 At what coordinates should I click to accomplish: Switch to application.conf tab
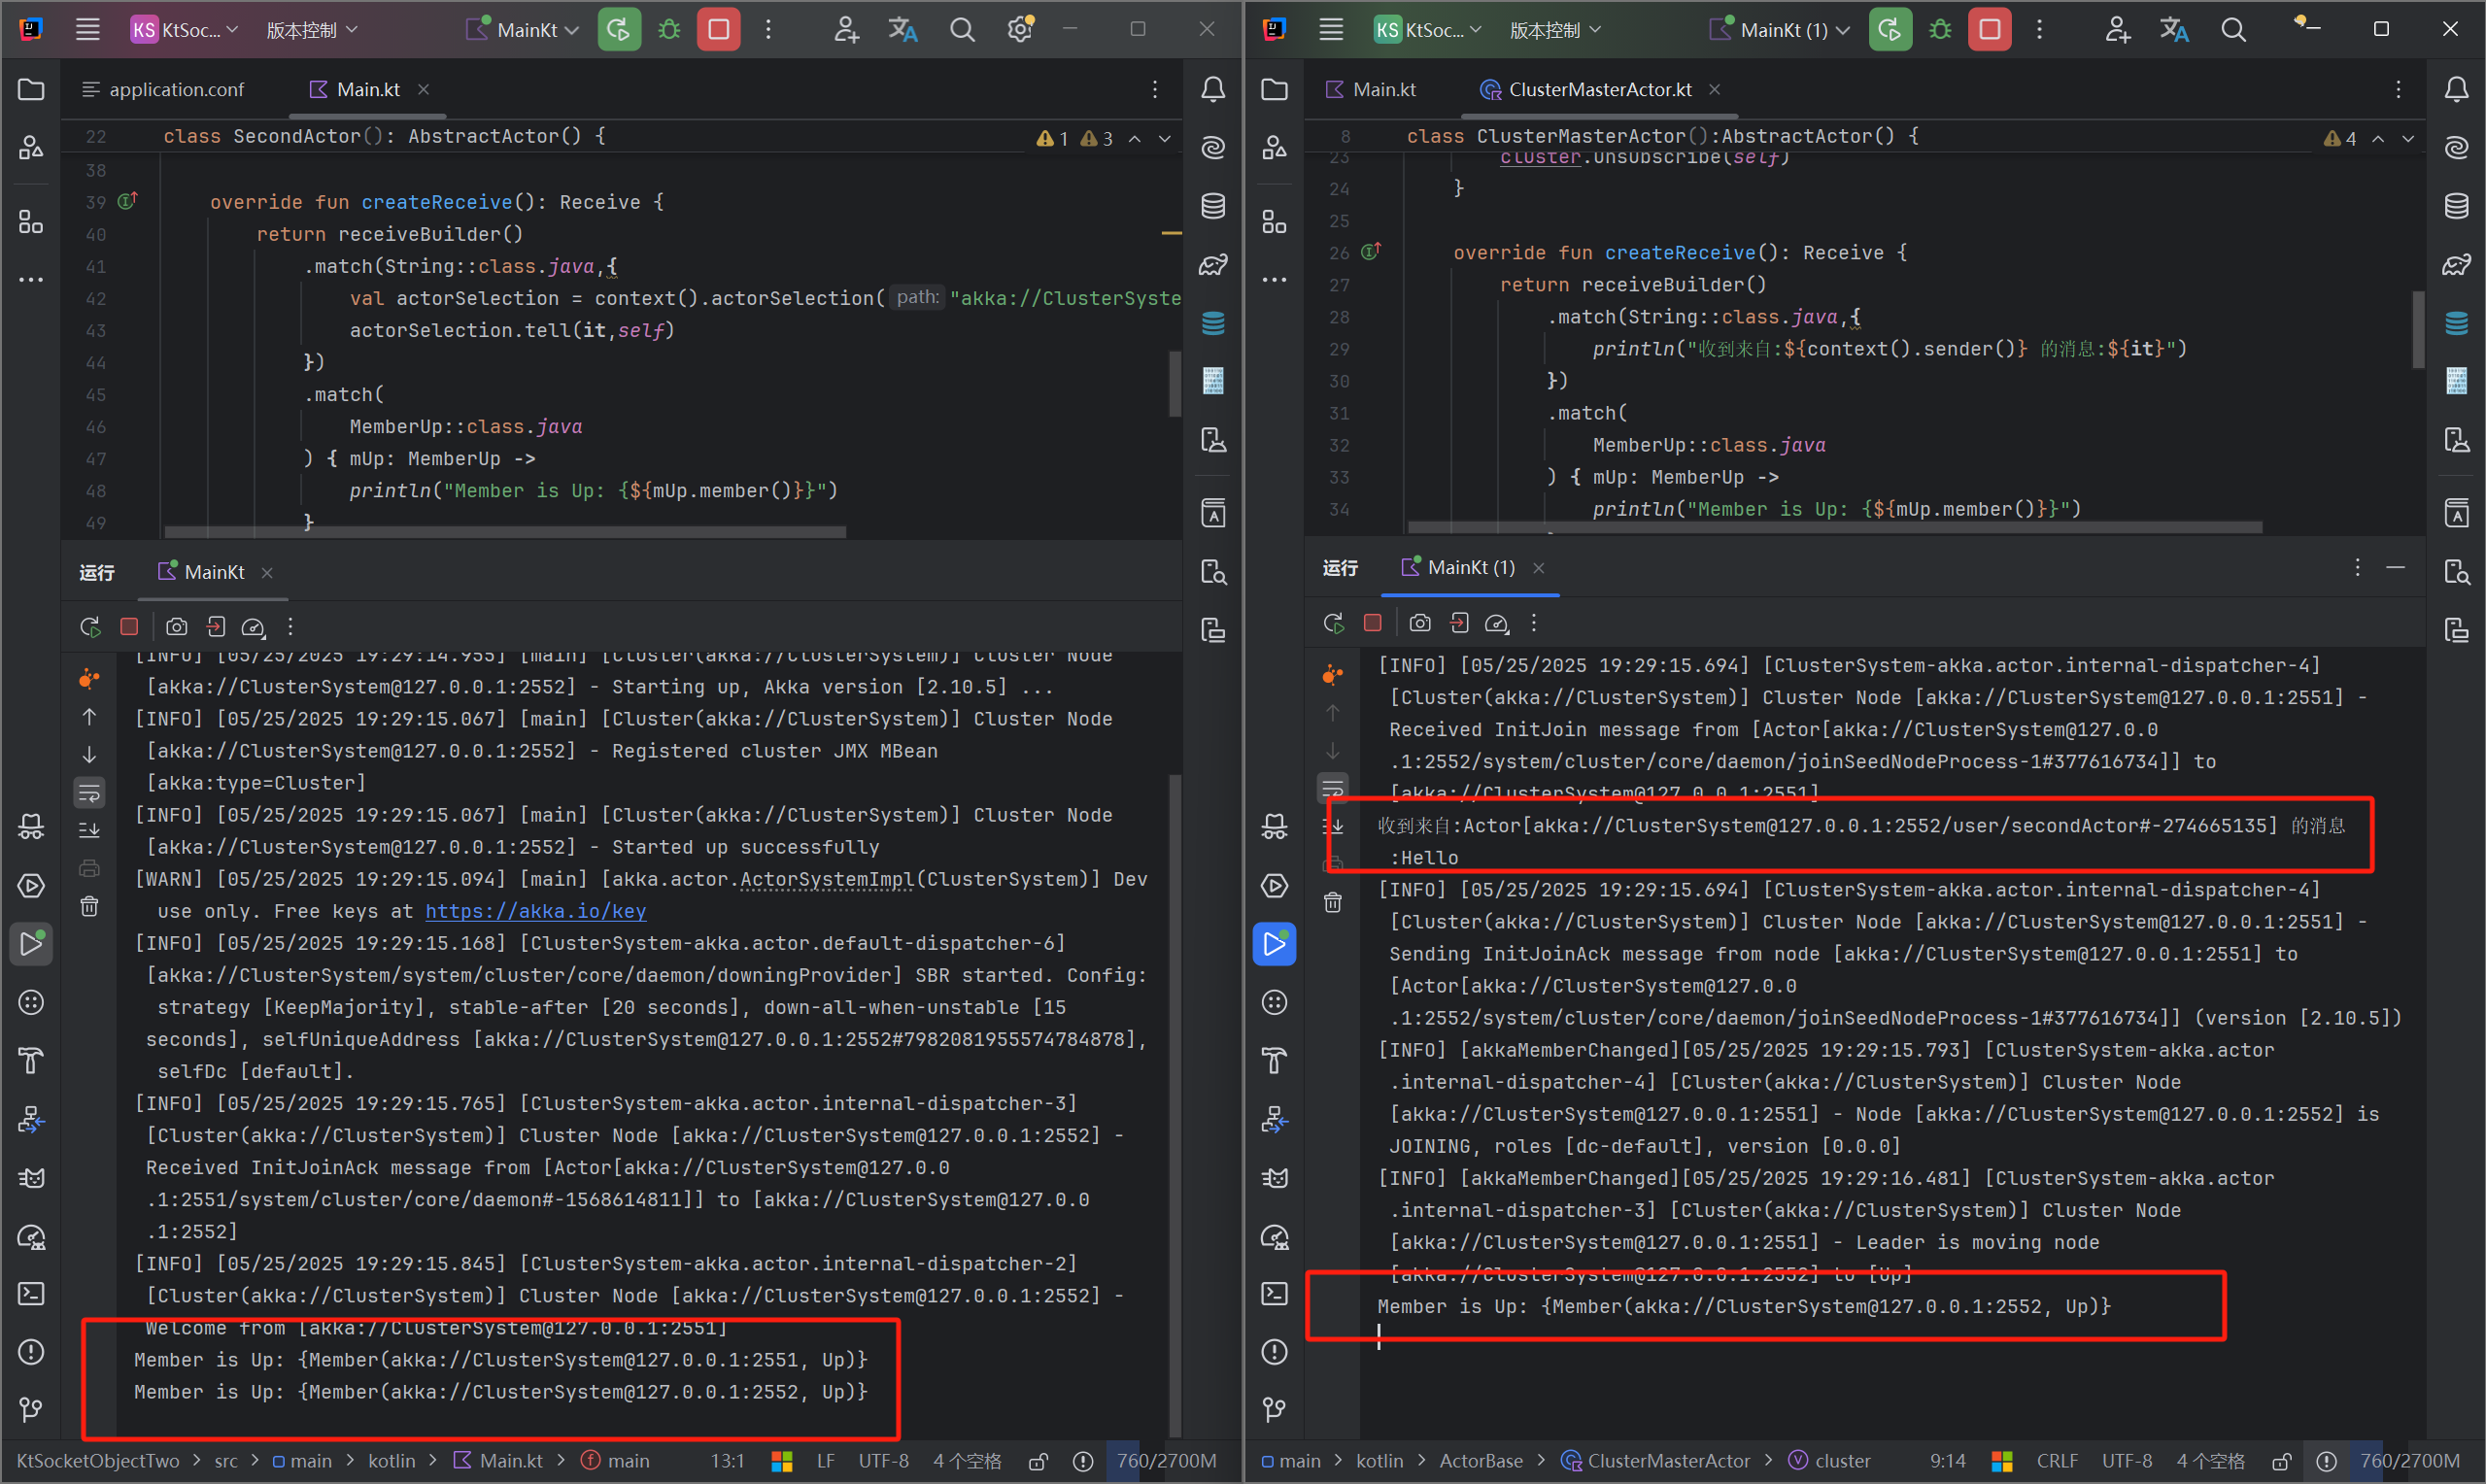tap(163, 90)
